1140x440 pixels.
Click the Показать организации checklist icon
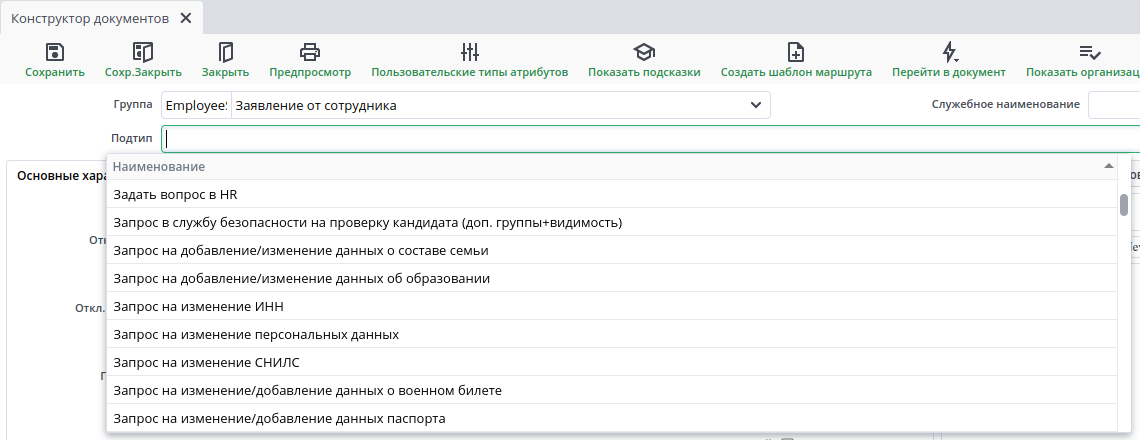(x=1090, y=52)
